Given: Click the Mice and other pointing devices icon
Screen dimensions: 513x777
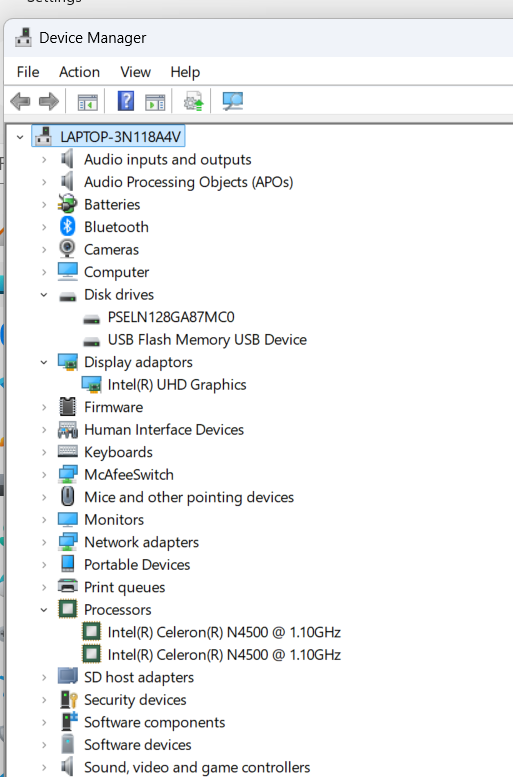Looking at the screenshot, I should 67,497.
